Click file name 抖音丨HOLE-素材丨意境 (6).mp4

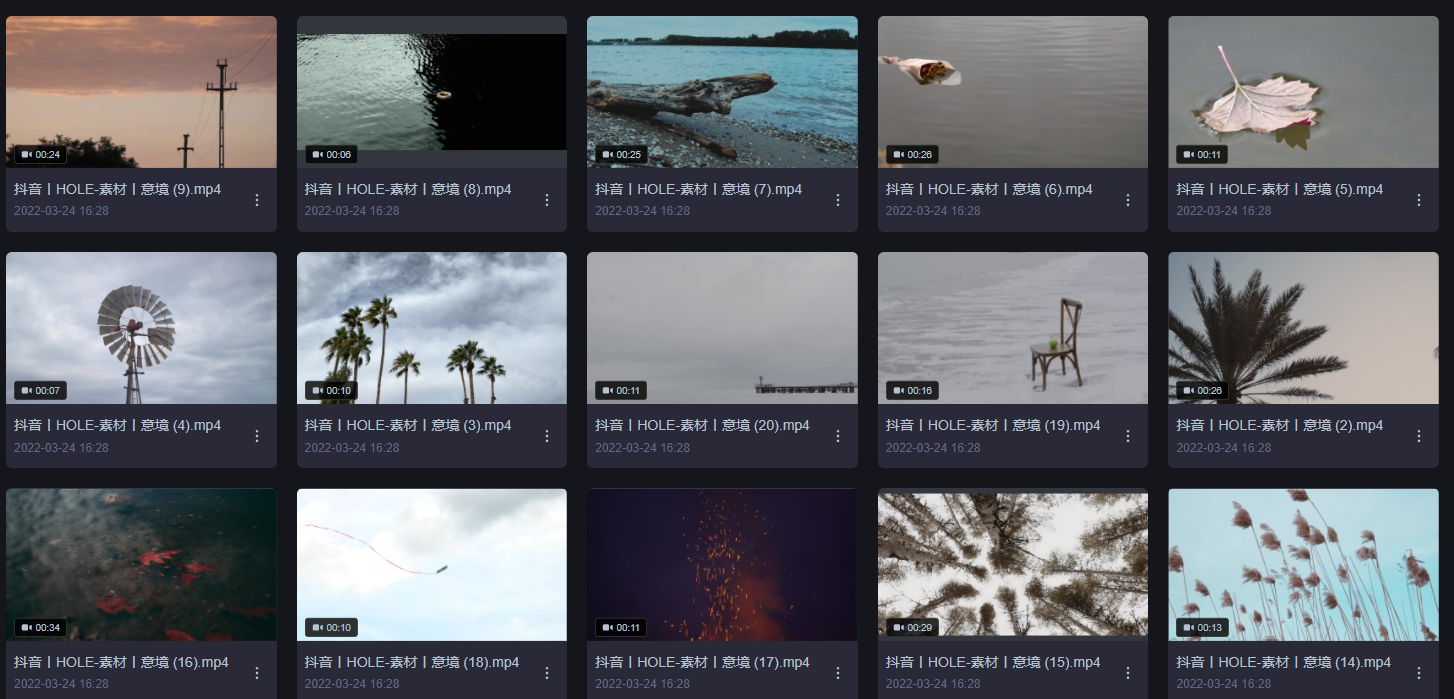click(x=989, y=189)
